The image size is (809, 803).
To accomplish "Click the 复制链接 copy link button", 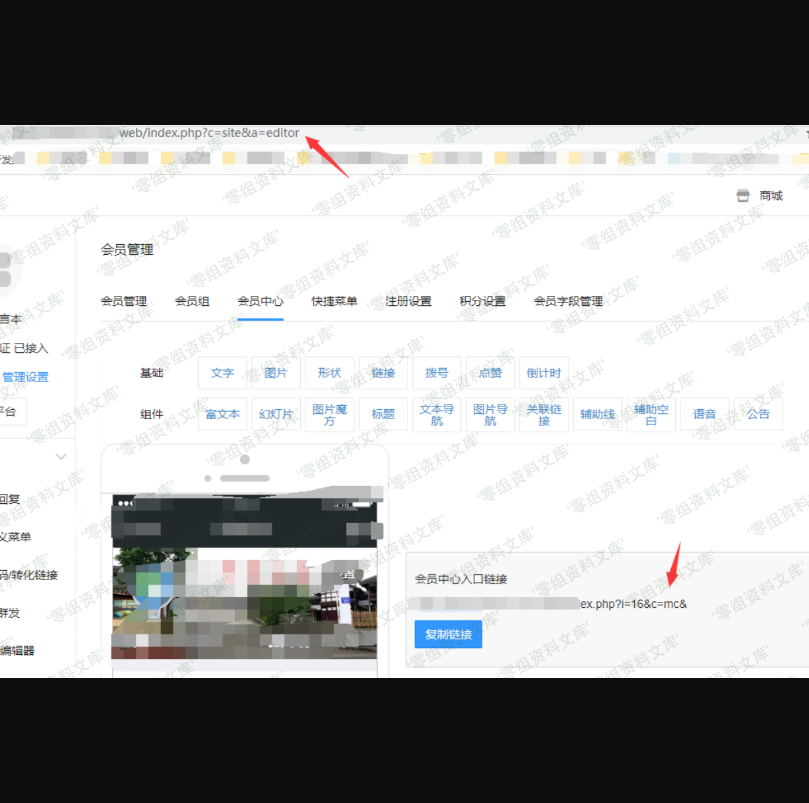I will [x=448, y=634].
